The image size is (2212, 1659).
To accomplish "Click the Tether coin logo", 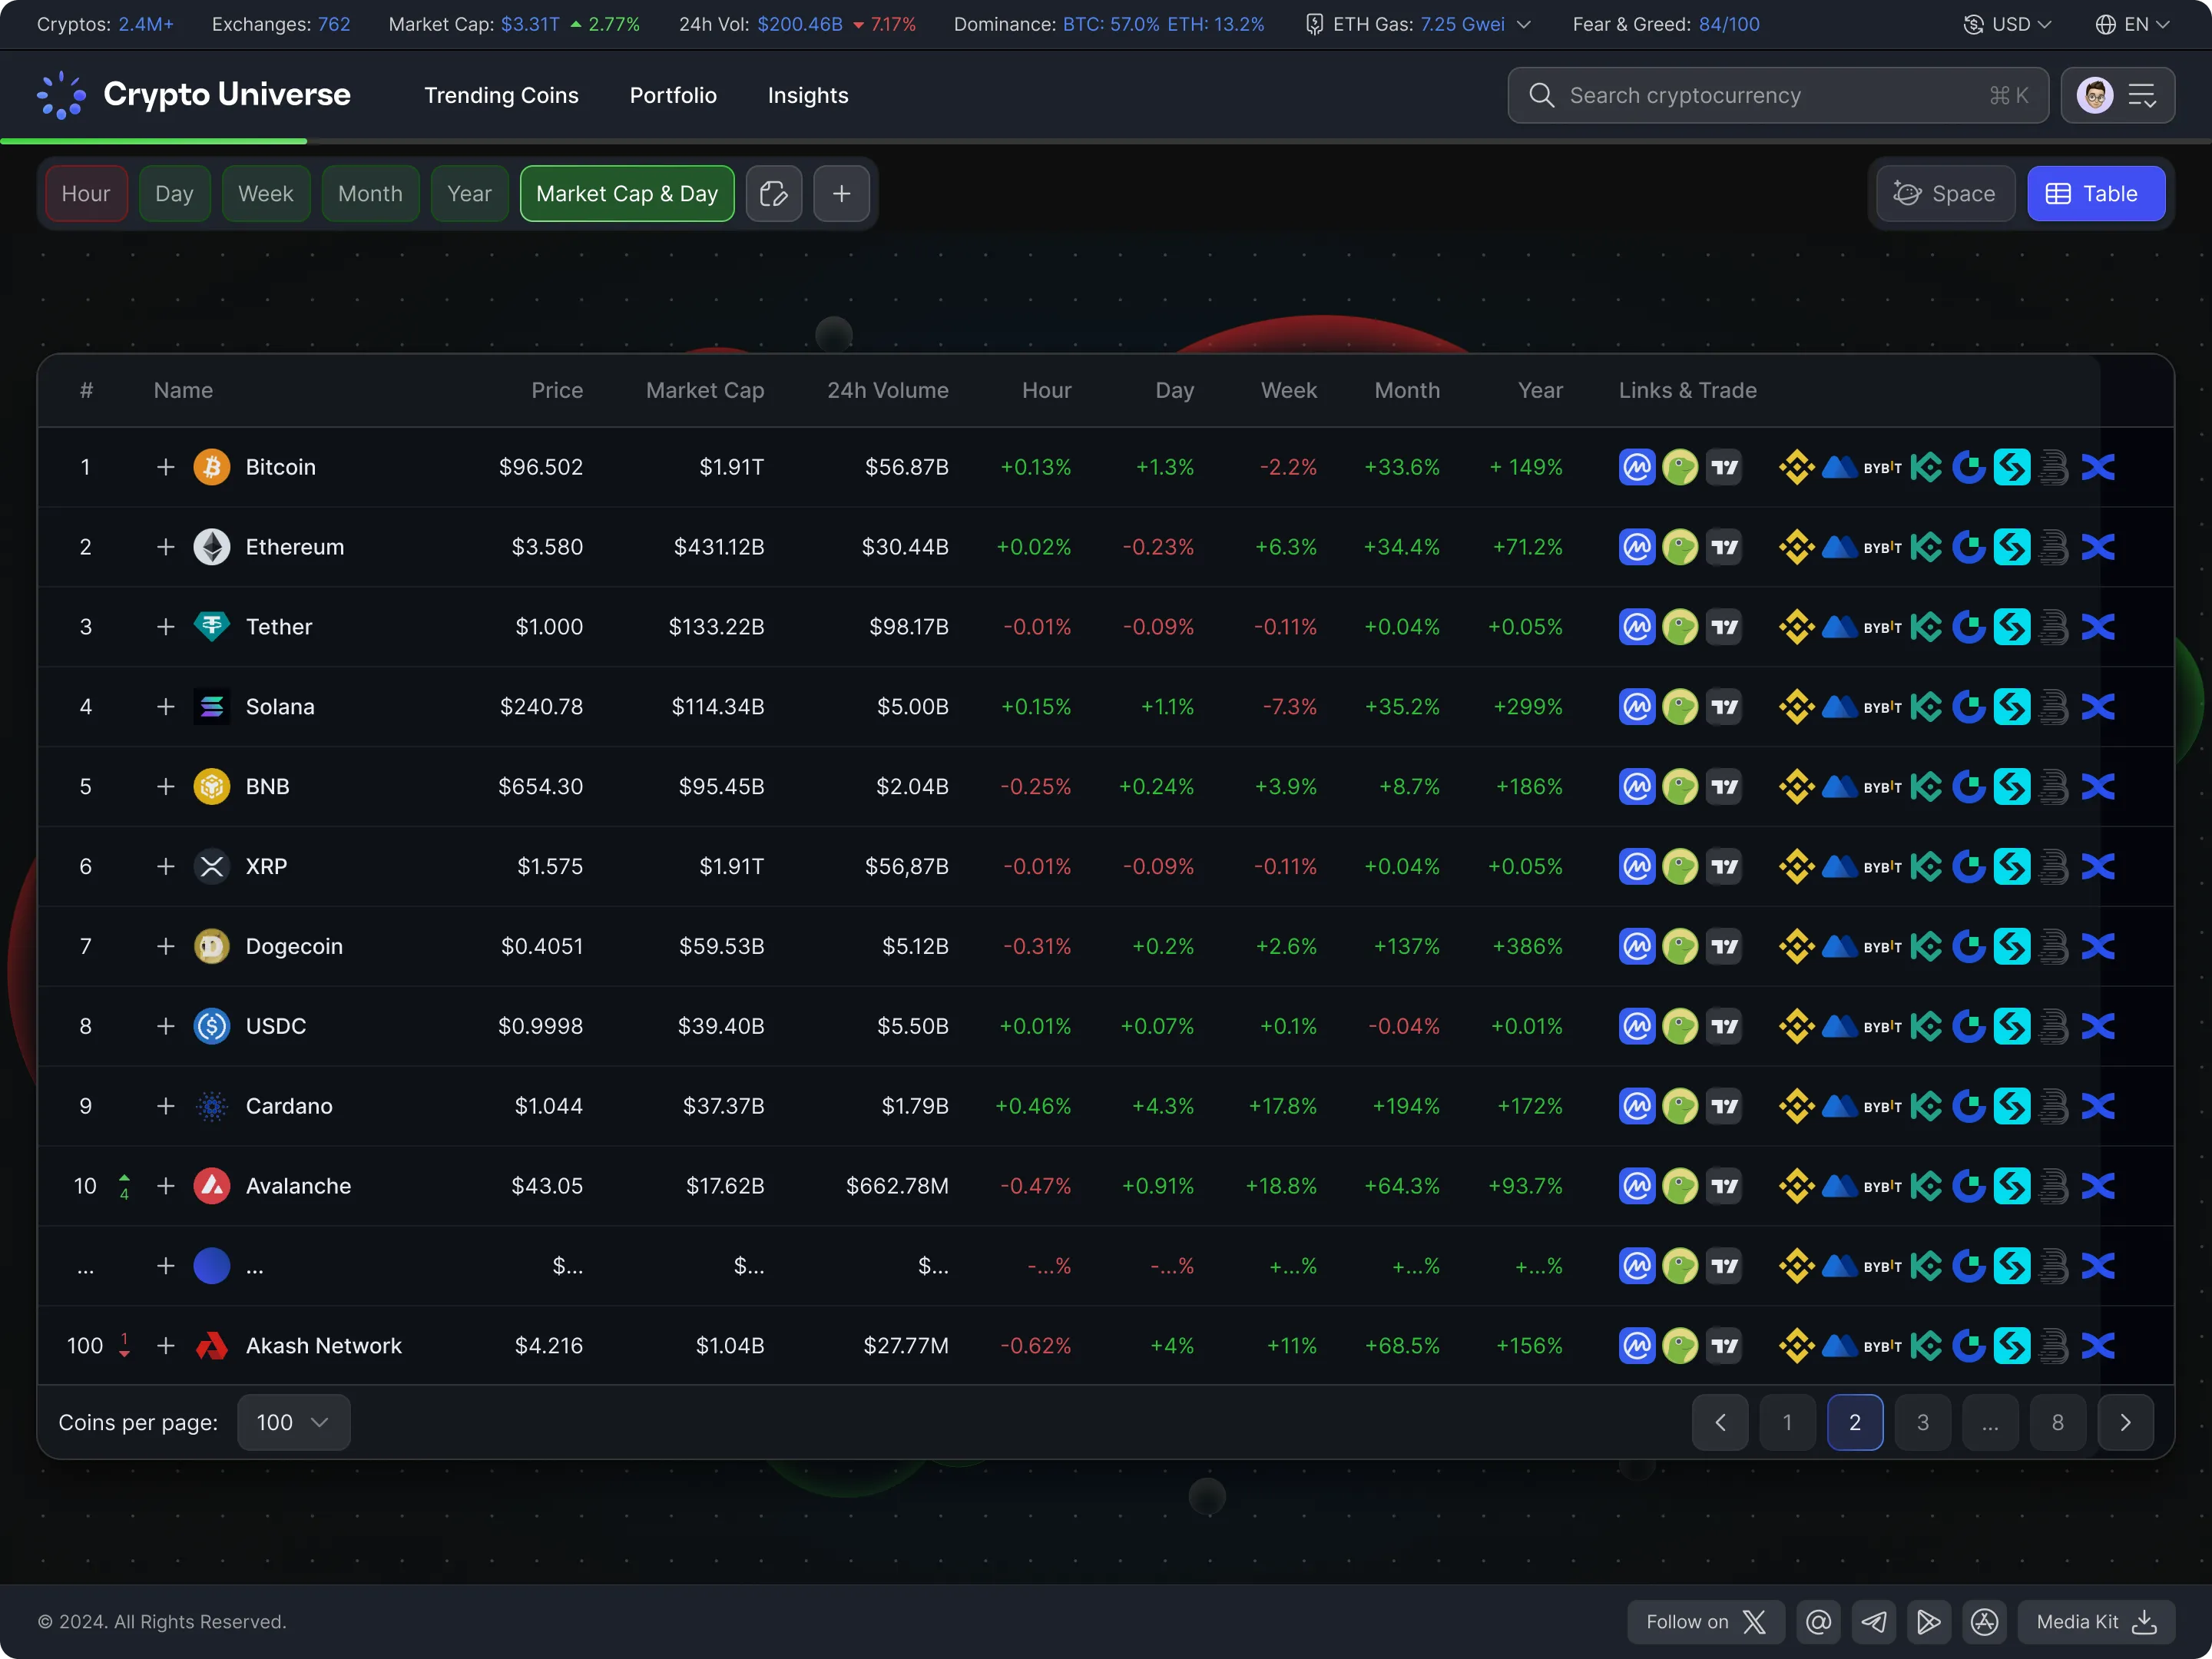I will pyautogui.click(x=211, y=627).
